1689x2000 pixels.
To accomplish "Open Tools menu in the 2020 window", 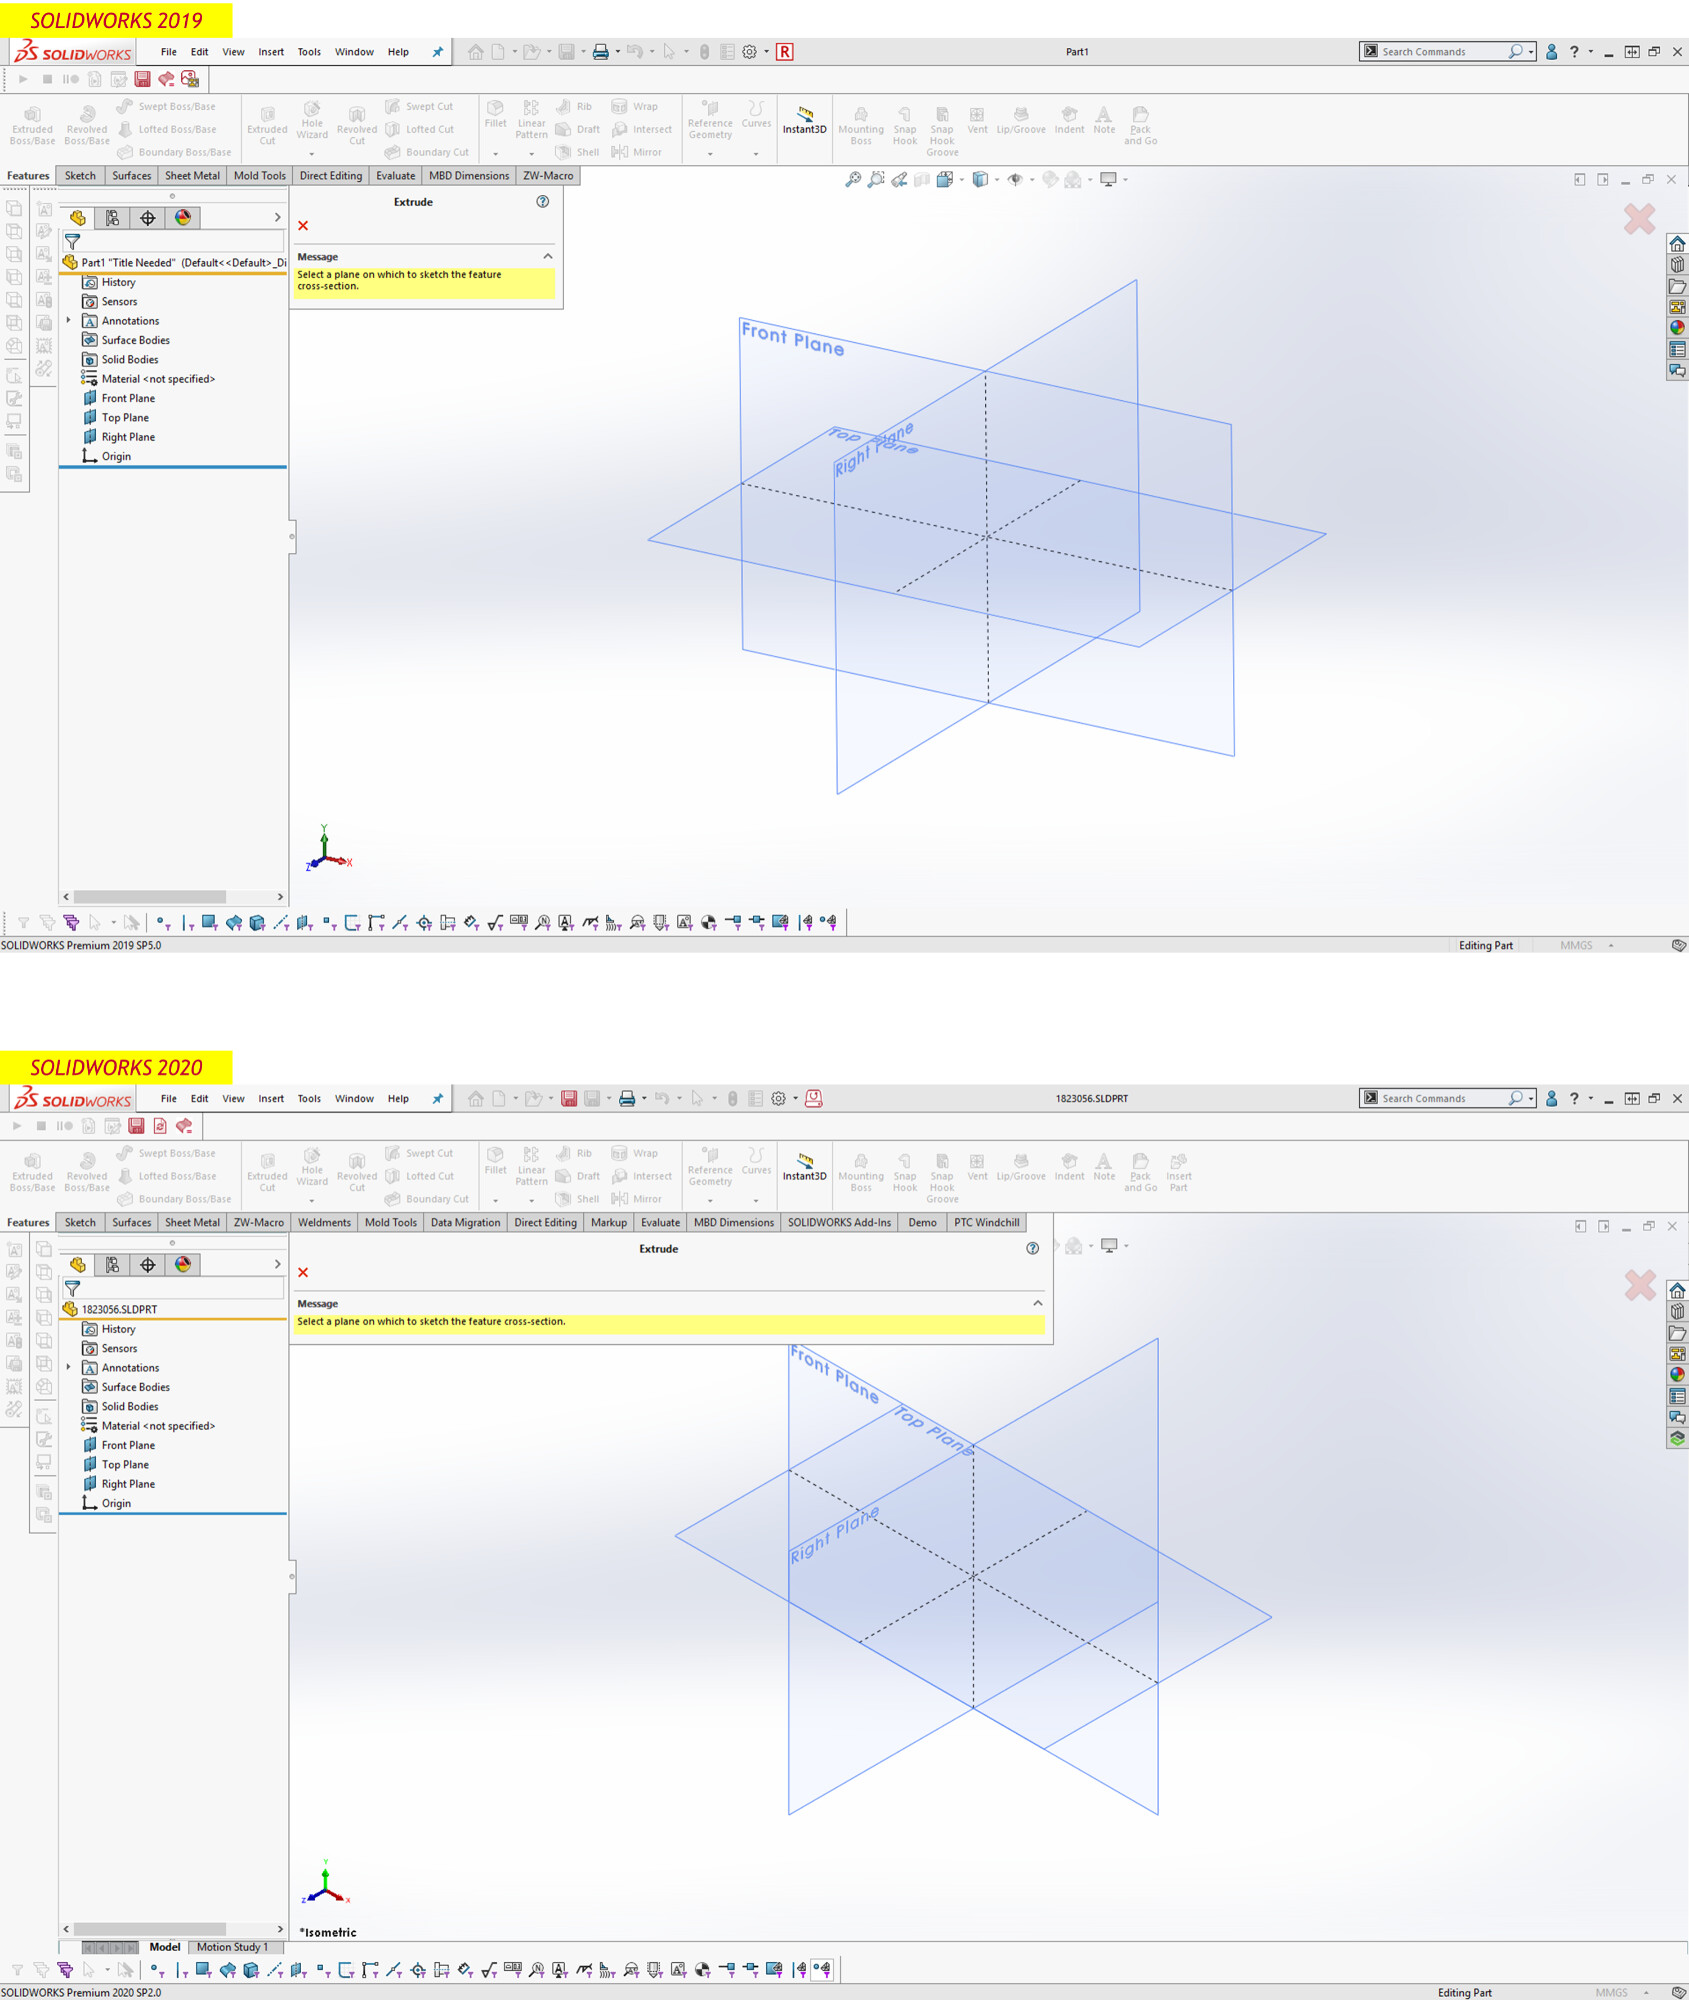I will point(309,1098).
